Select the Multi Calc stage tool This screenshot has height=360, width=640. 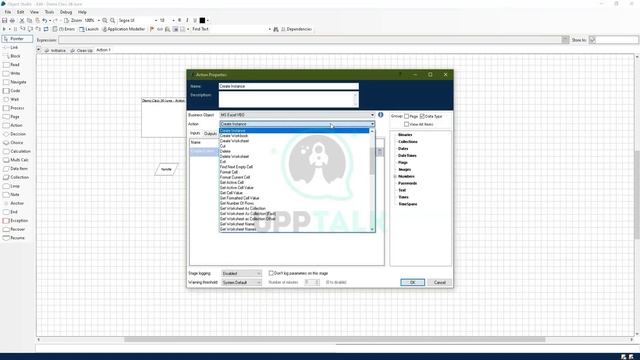[x=19, y=160]
